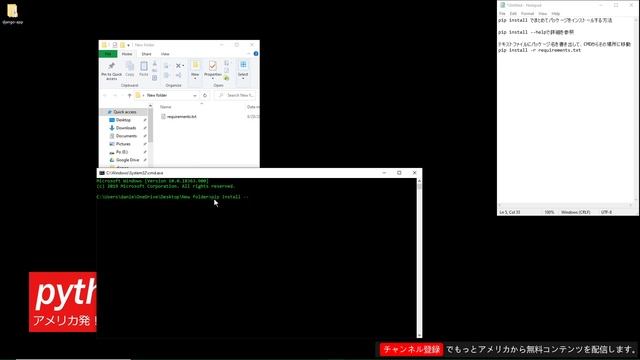Select the requirements.txt file
The height and width of the screenshot is (360, 640).
[179, 116]
